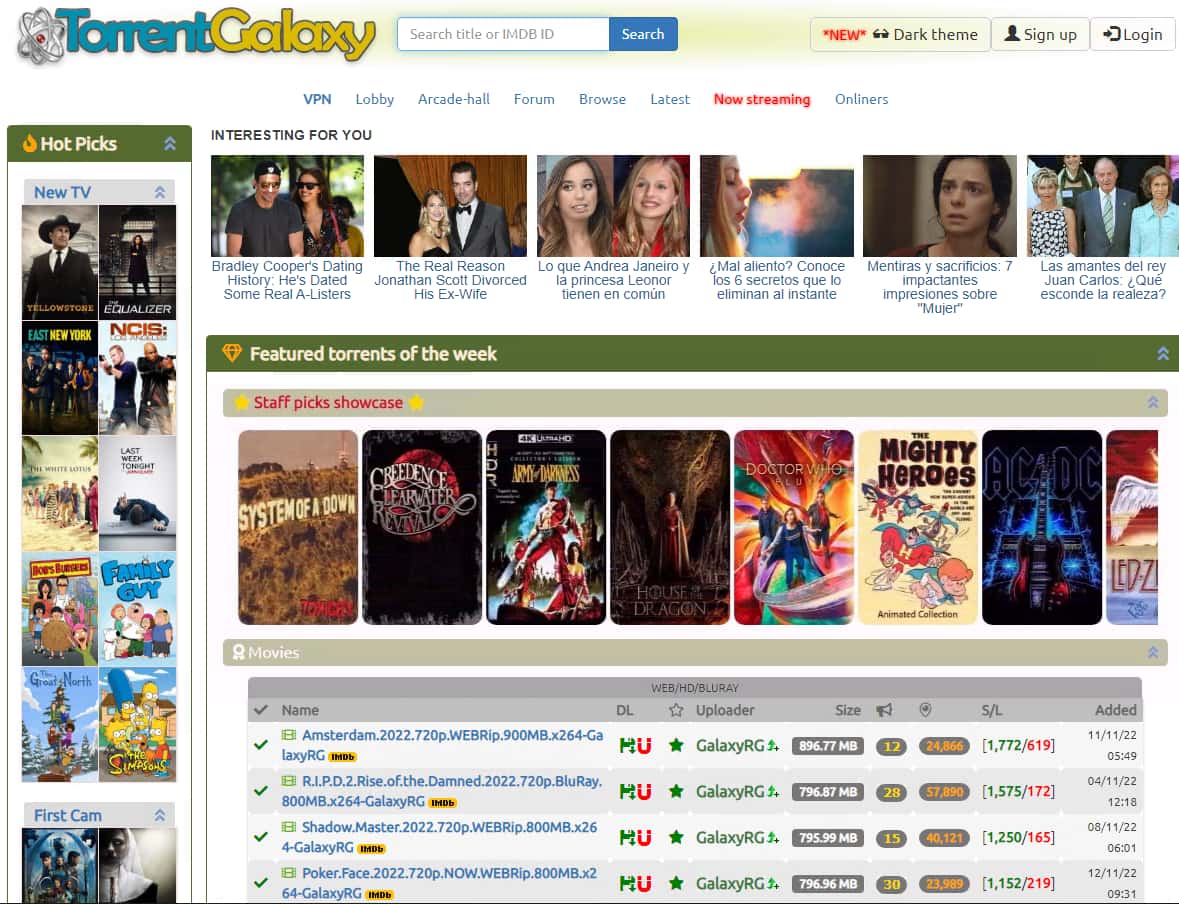The height and width of the screenshot is (904, 1179).
Task: Open the Browse page
Action: pyautogui.click(x=602, y=99)
